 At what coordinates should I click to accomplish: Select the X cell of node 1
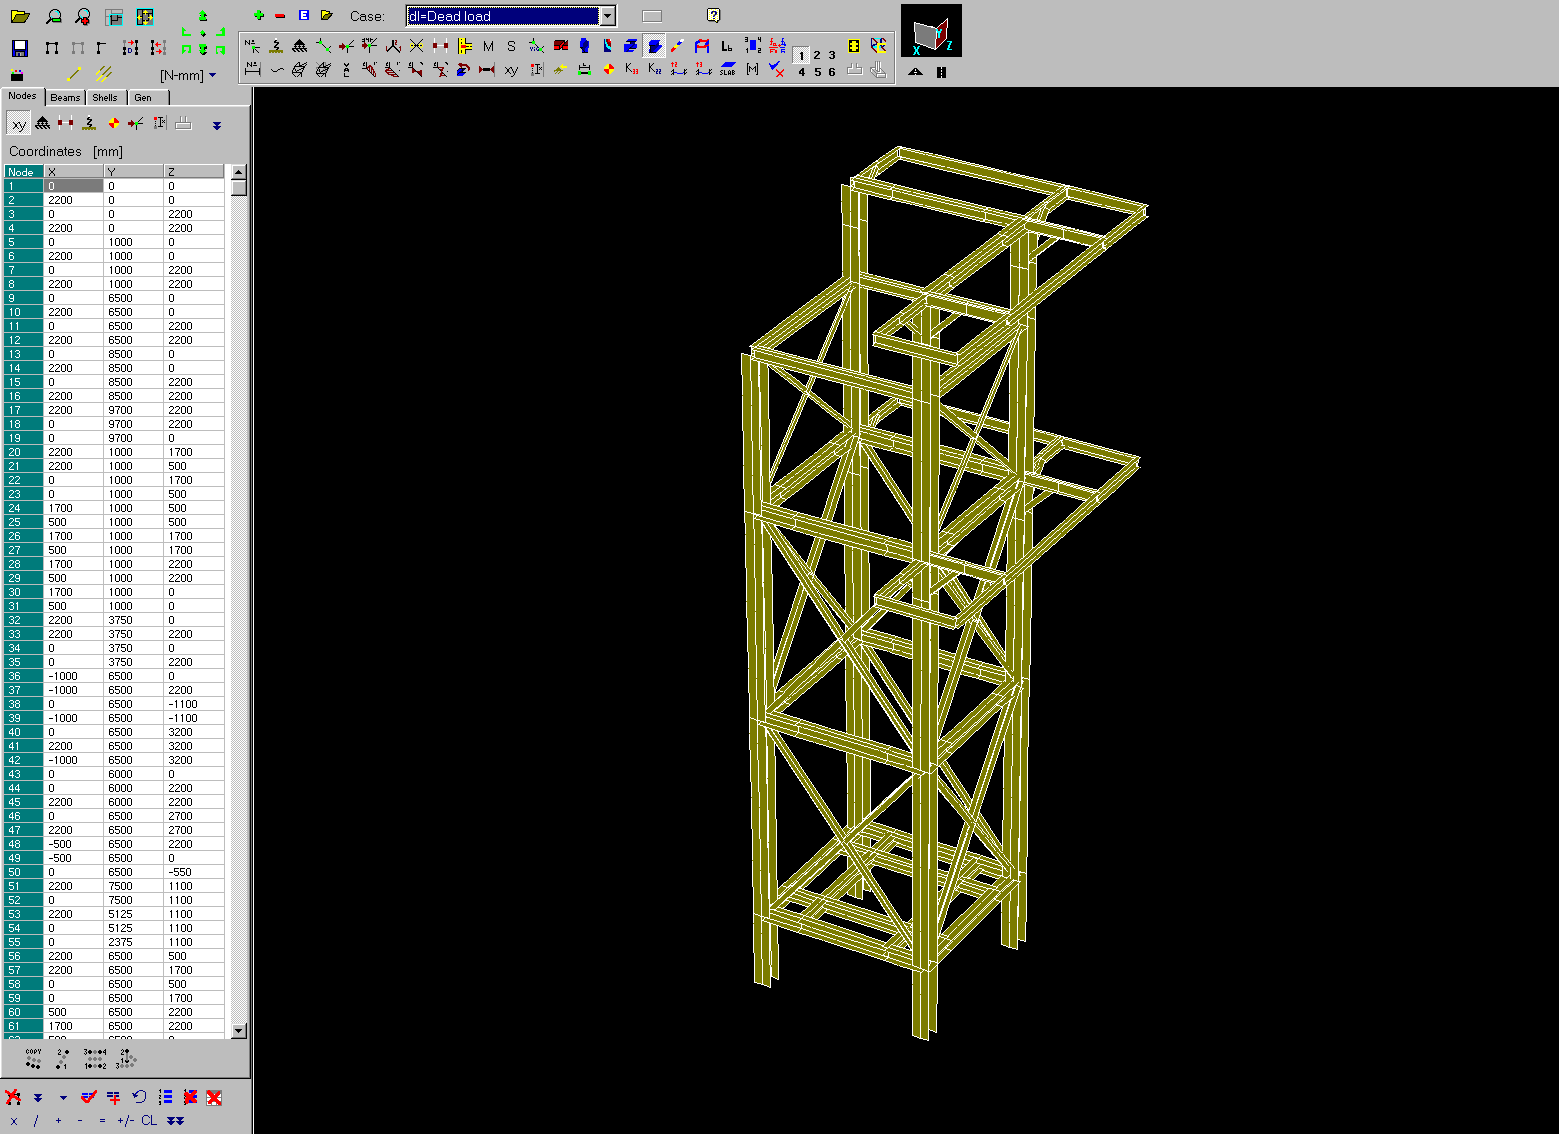pyautogui.click(x=74, y=186)
